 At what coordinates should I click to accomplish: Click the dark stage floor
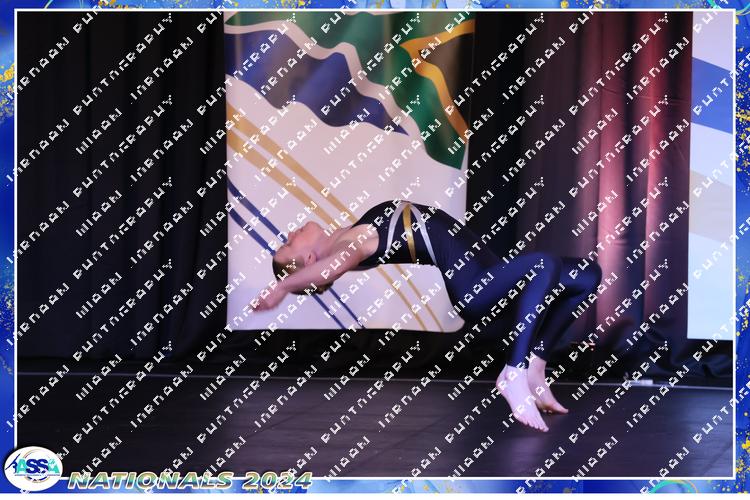coord(300,420)
